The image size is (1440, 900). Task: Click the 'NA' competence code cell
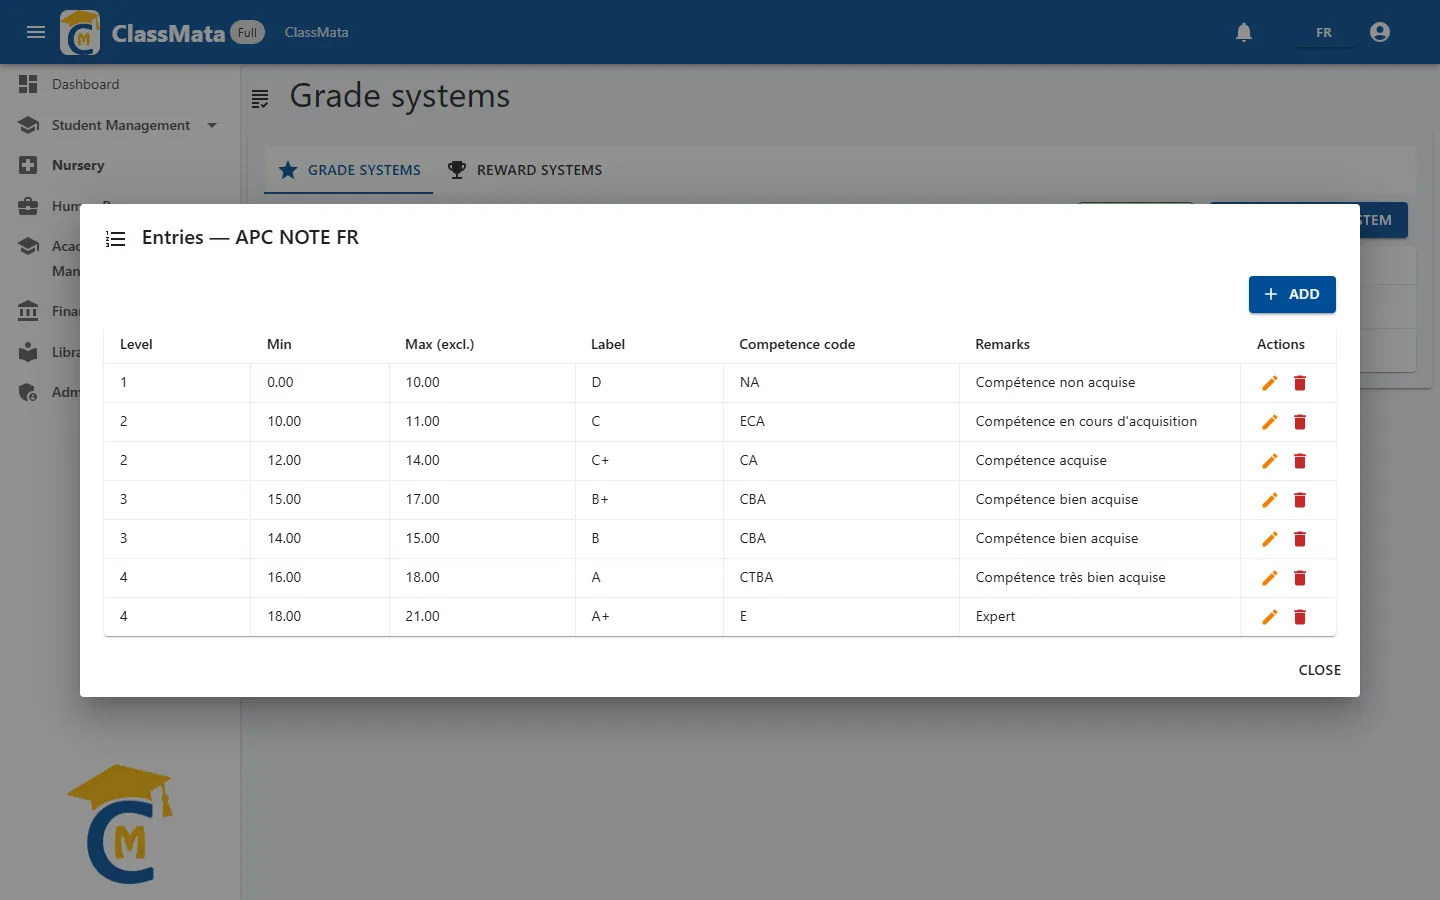841,382
